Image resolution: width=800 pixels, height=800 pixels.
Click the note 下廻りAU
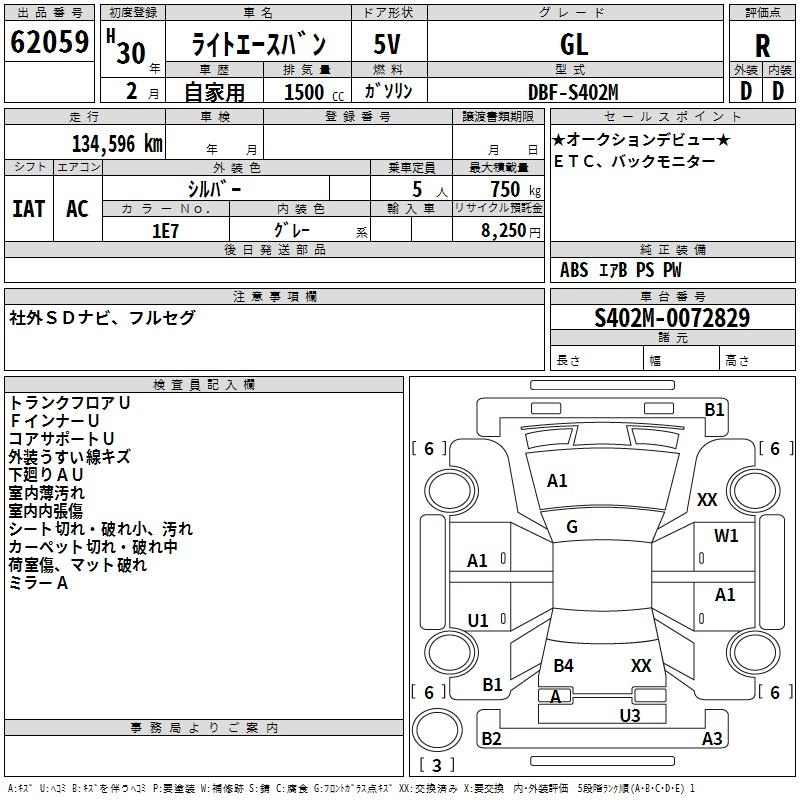46,474
